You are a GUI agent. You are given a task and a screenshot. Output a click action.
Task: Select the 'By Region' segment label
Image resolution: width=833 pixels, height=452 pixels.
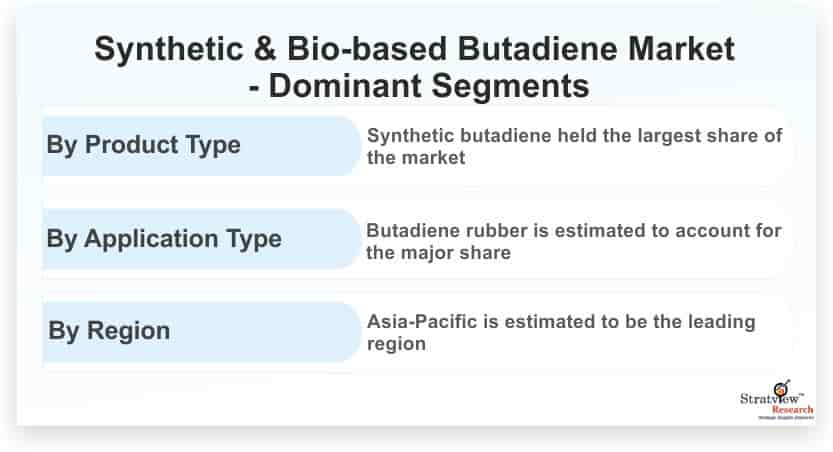(108, 331)
